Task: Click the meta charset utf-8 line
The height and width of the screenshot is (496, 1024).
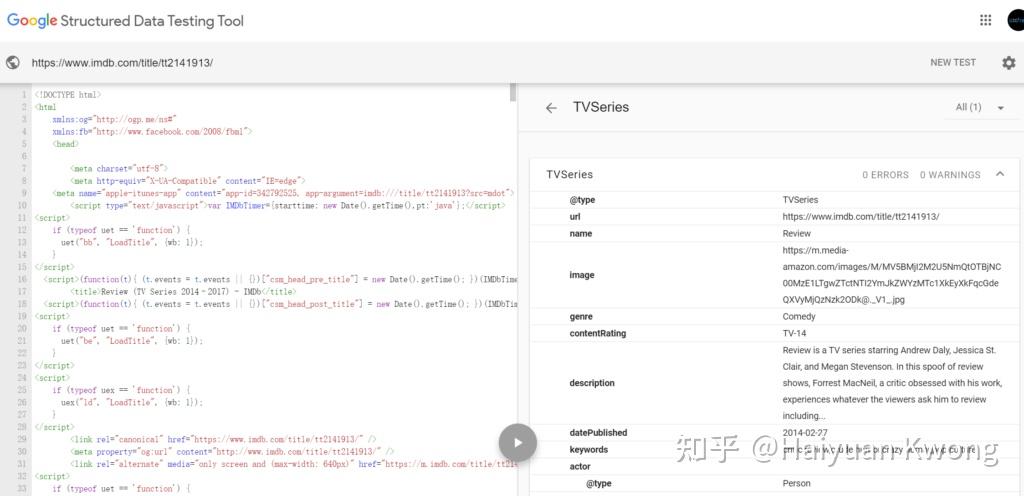Action: tap(119, 168)
